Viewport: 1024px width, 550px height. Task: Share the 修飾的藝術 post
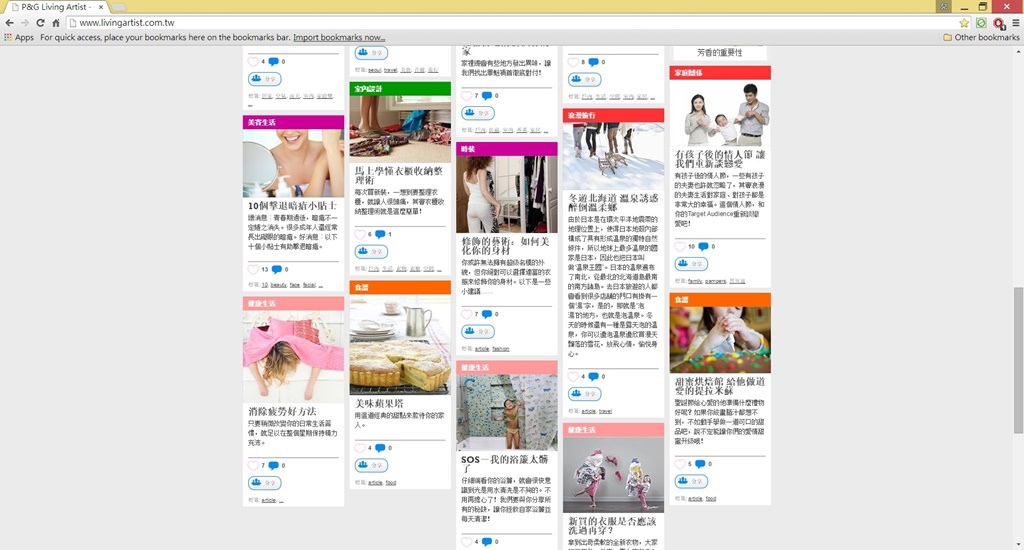[478, 331]
